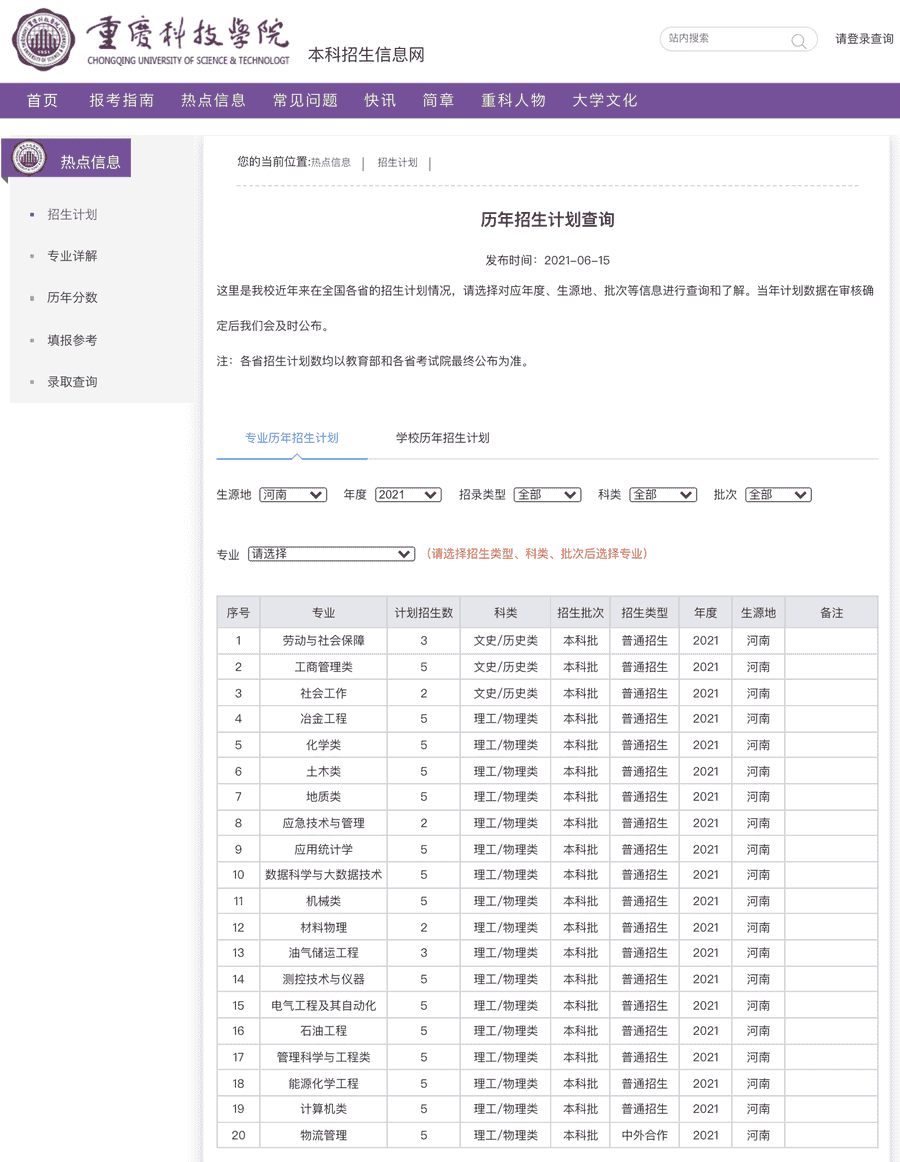The image size is (900, 1162).
Task: Click the university logo emblem
Action: [x=42, y=40]
